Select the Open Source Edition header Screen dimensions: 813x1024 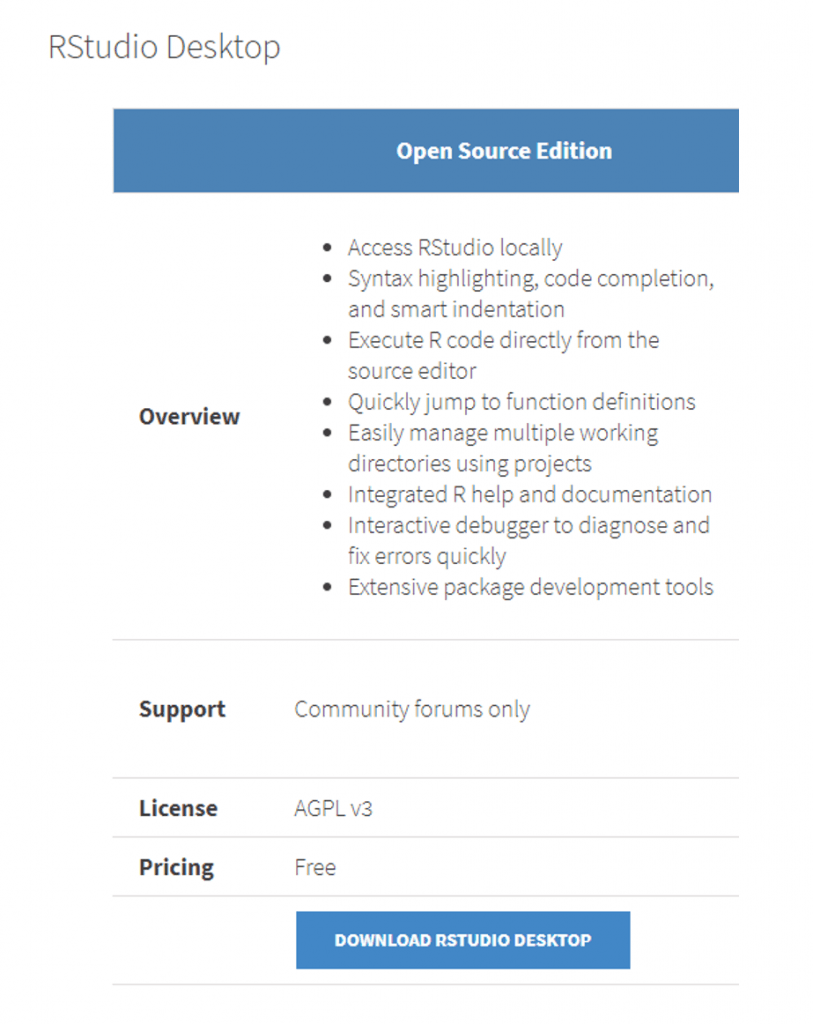pyautogui.click(x=504, y=150)
